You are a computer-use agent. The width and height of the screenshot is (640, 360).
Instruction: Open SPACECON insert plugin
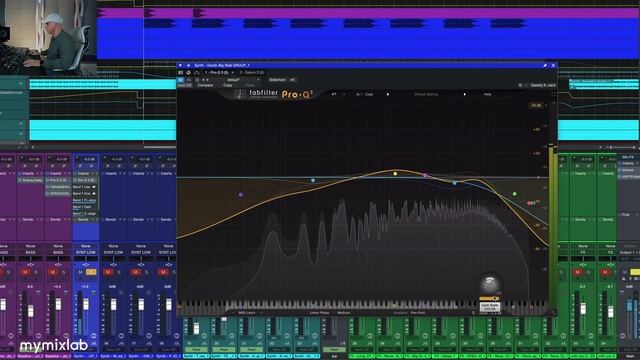click(59, 193)
